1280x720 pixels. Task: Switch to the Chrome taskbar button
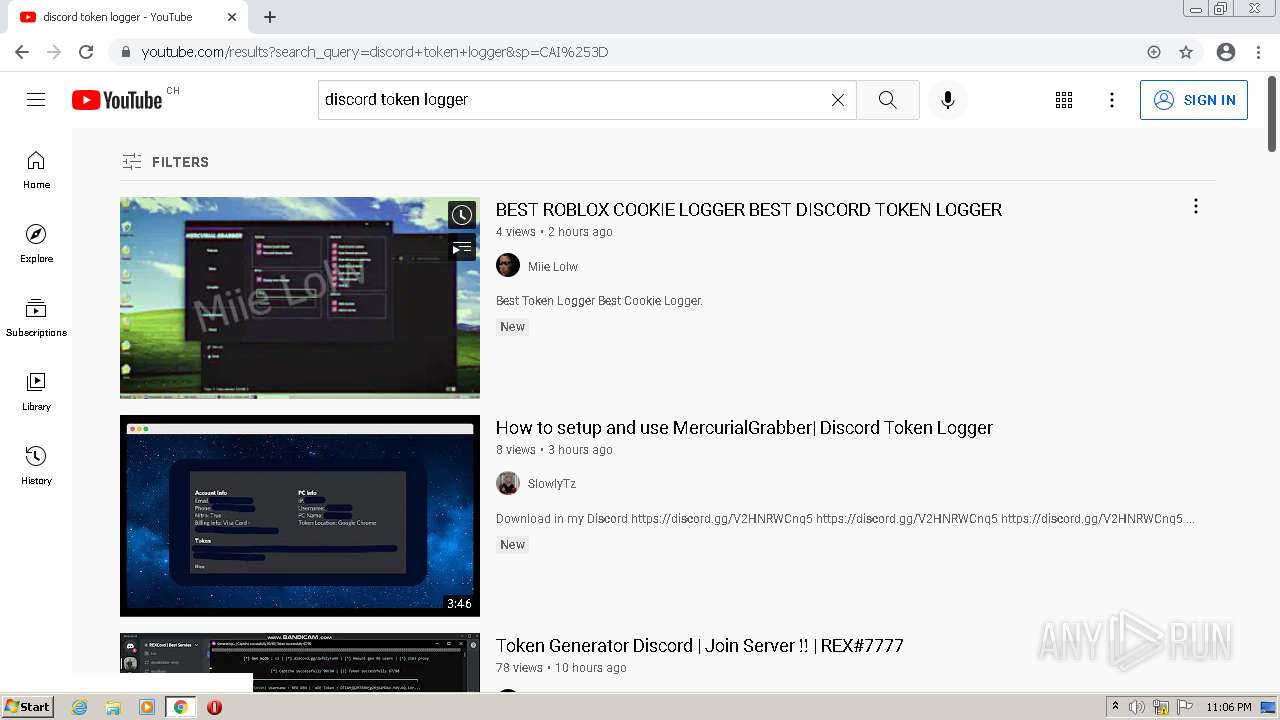click(180, 707)
